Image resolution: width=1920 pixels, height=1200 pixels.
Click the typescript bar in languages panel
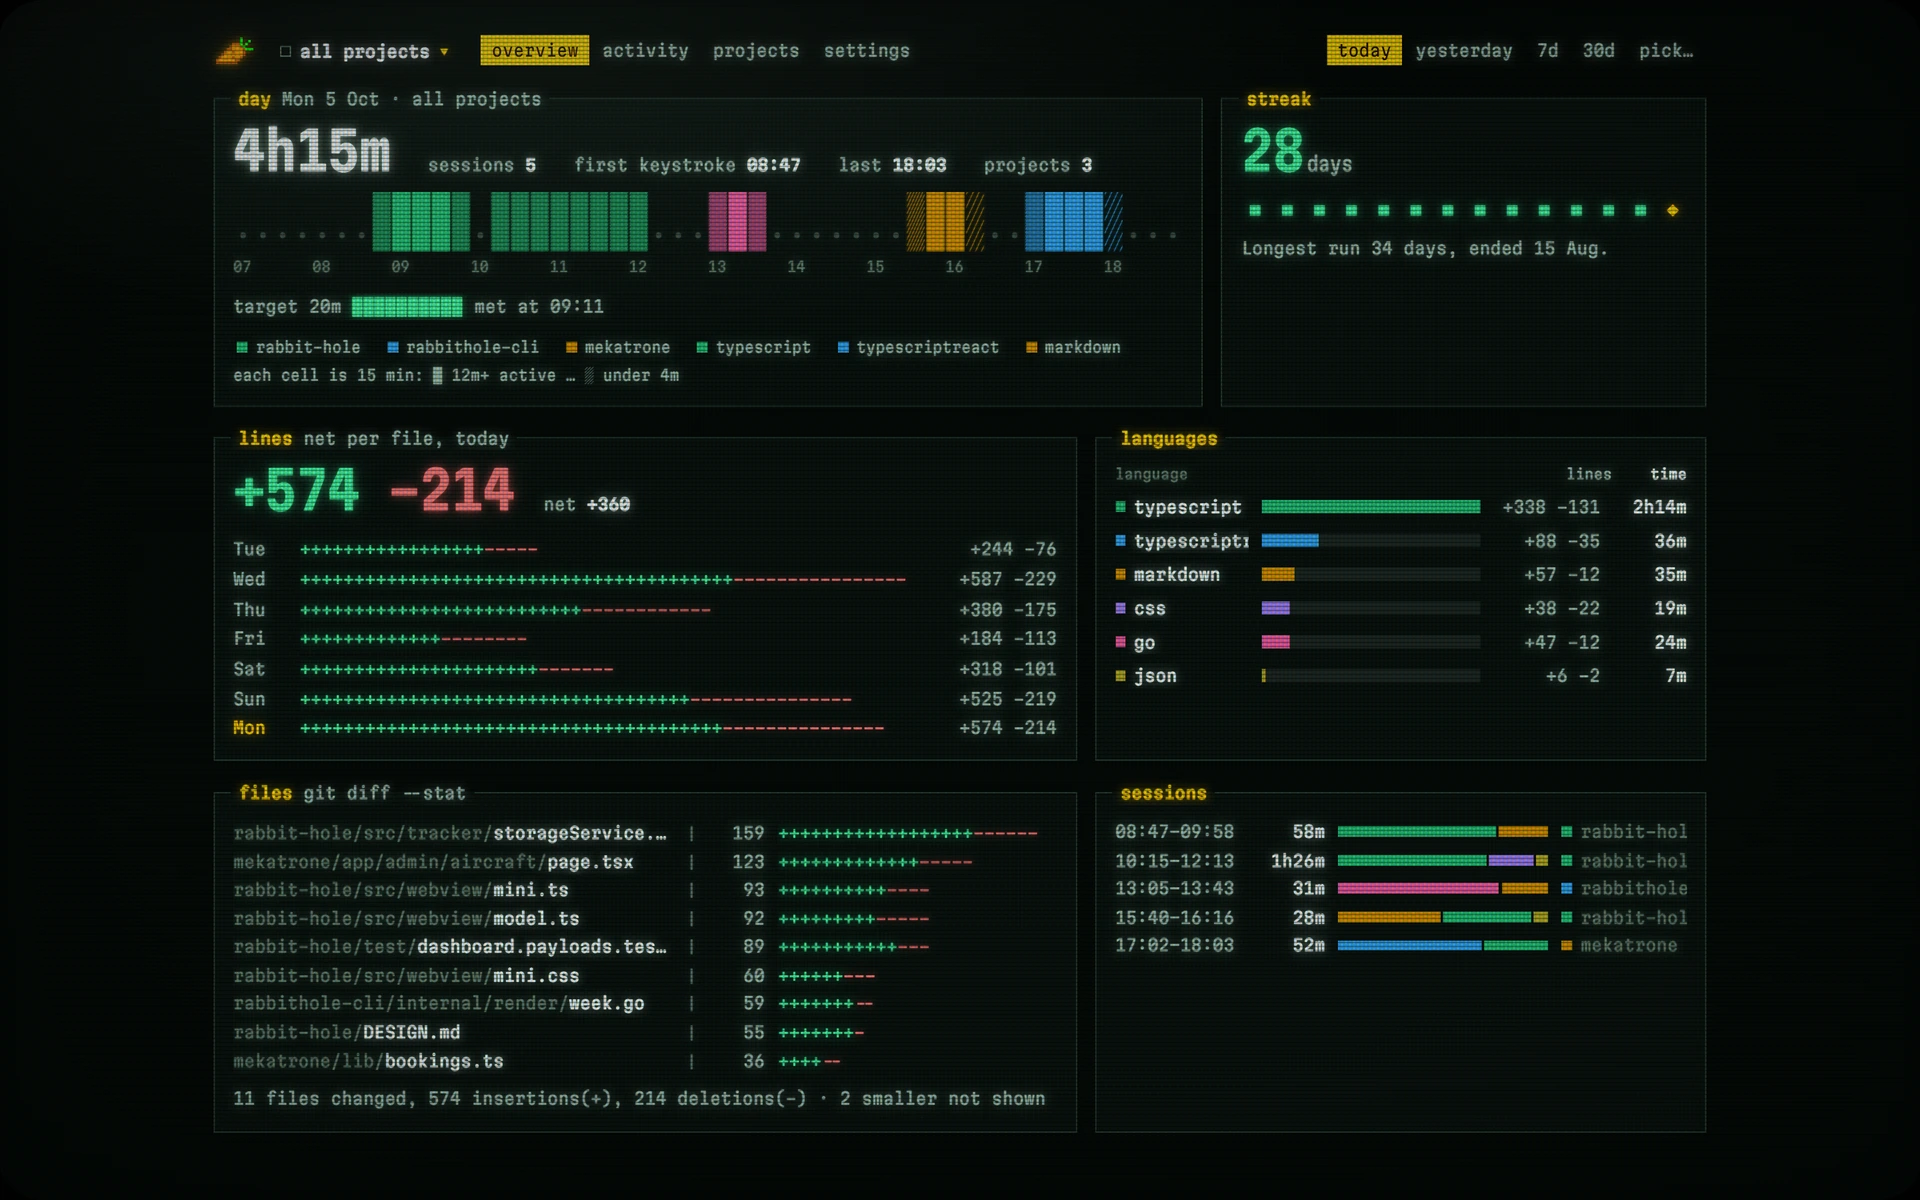pos(1371,507)
